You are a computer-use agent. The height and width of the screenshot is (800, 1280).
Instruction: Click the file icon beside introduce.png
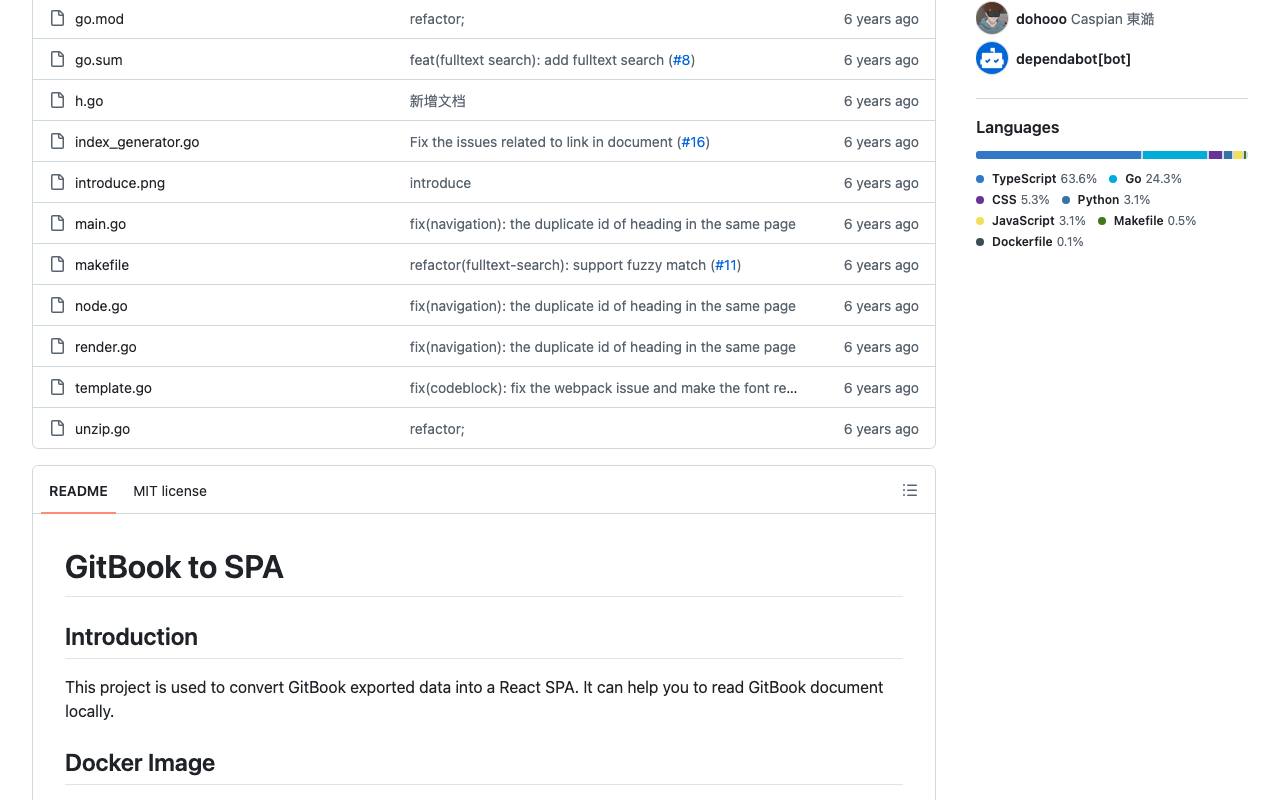(57, 182)
